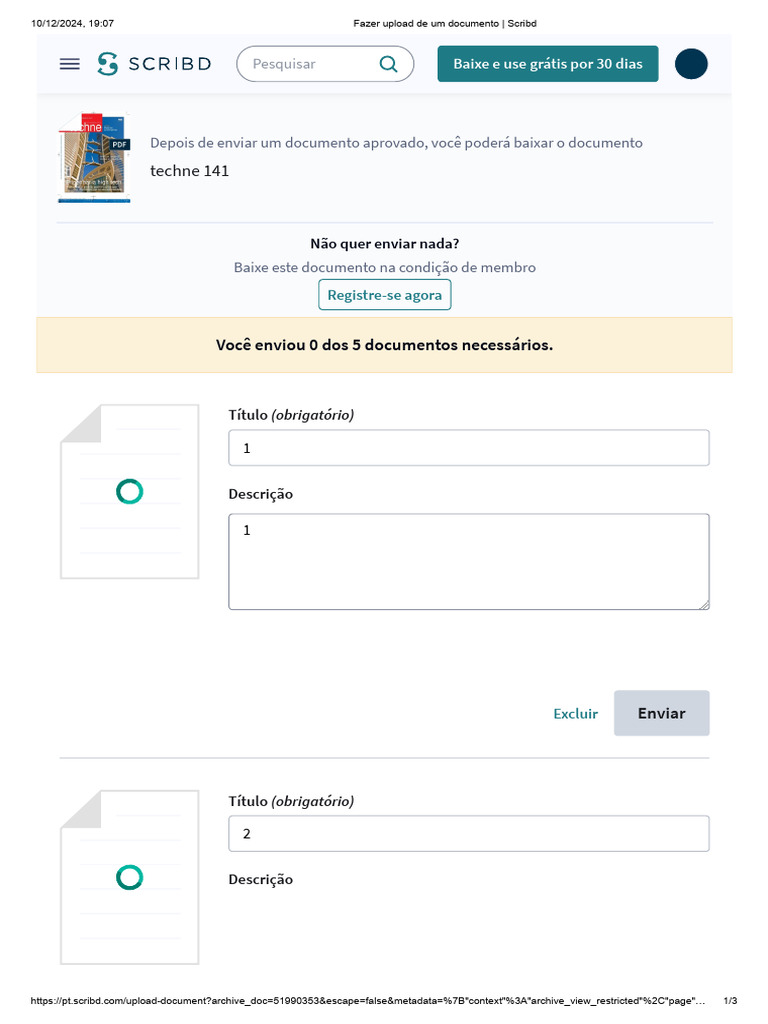The height and width of the screenshot is (1024, 768).
Task: Click "Baixe e use grátis por 30 dias"
Action: (548, 64)
